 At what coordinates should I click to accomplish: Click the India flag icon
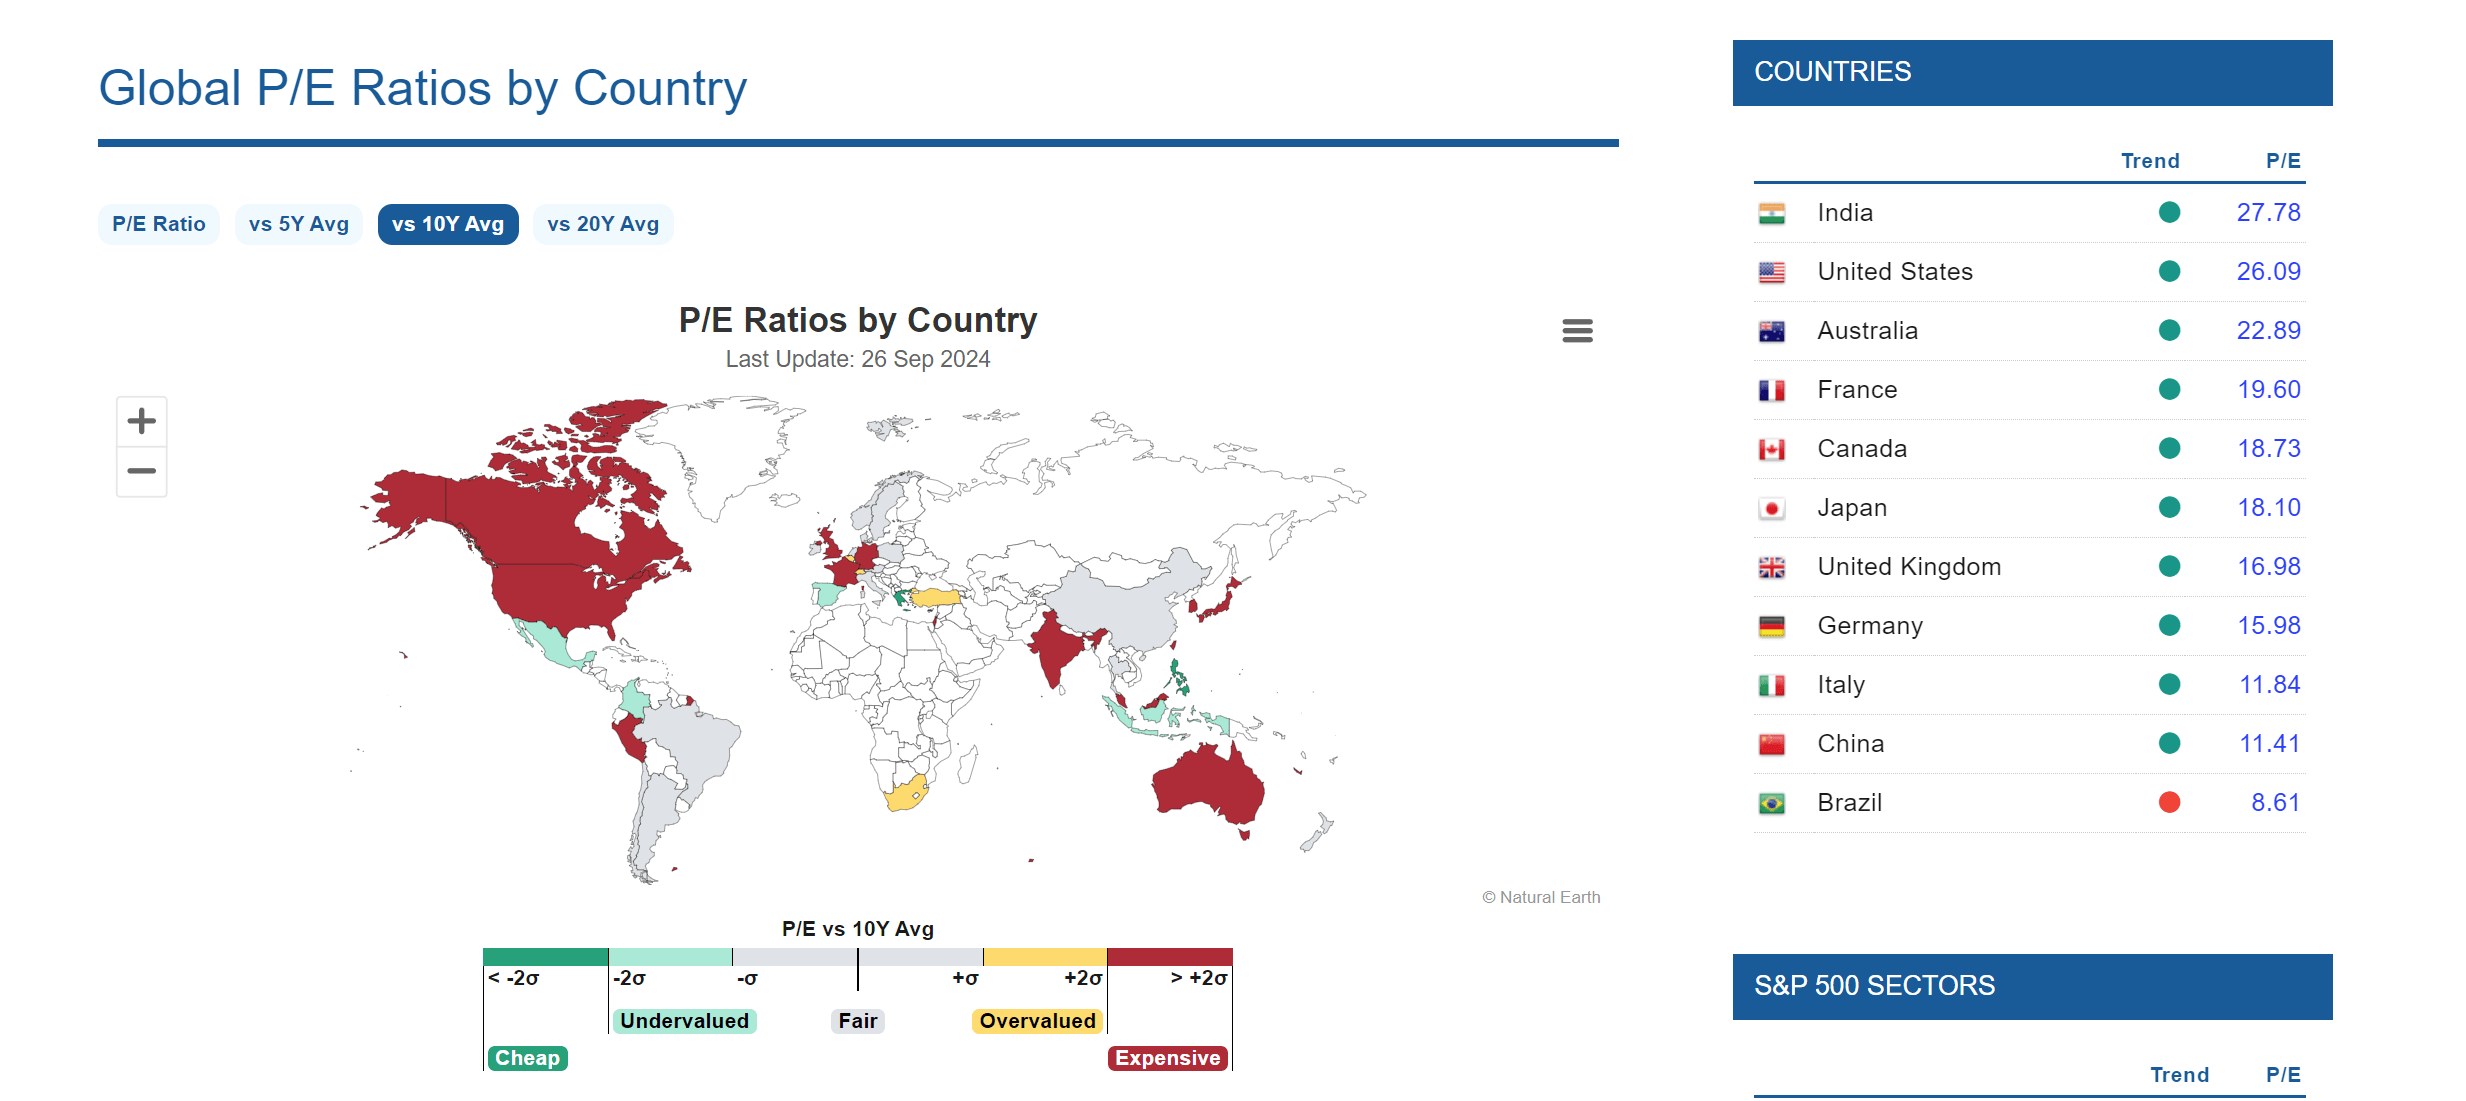1771,212
